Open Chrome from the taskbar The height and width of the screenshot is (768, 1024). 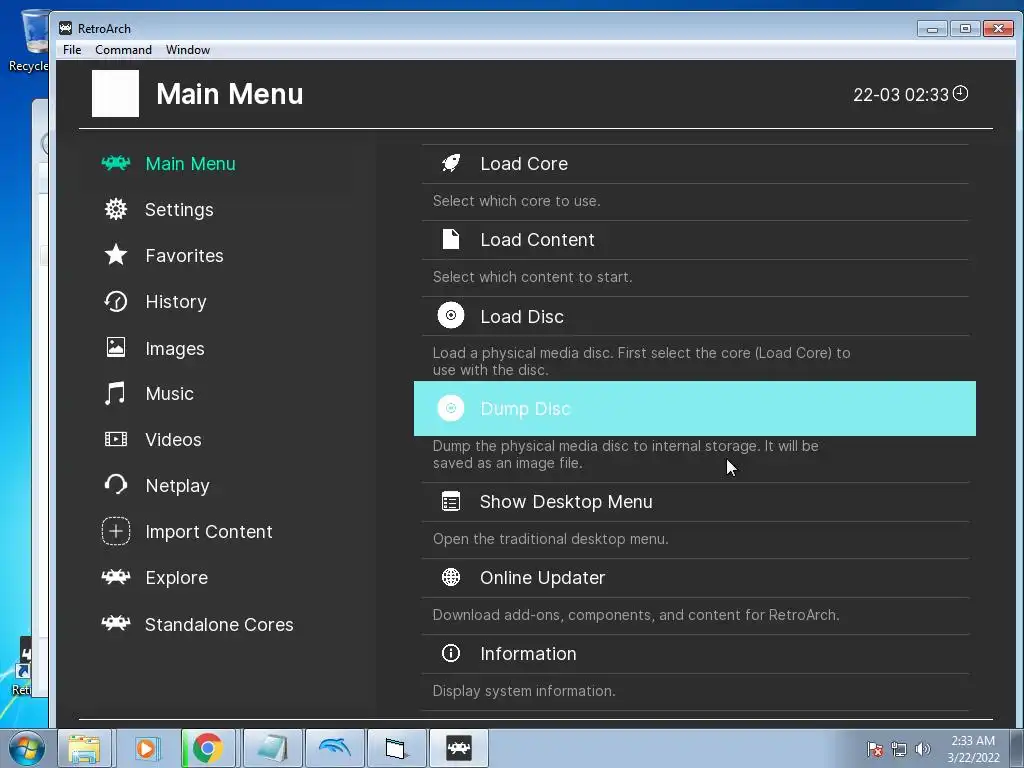[x=208, y=748]
